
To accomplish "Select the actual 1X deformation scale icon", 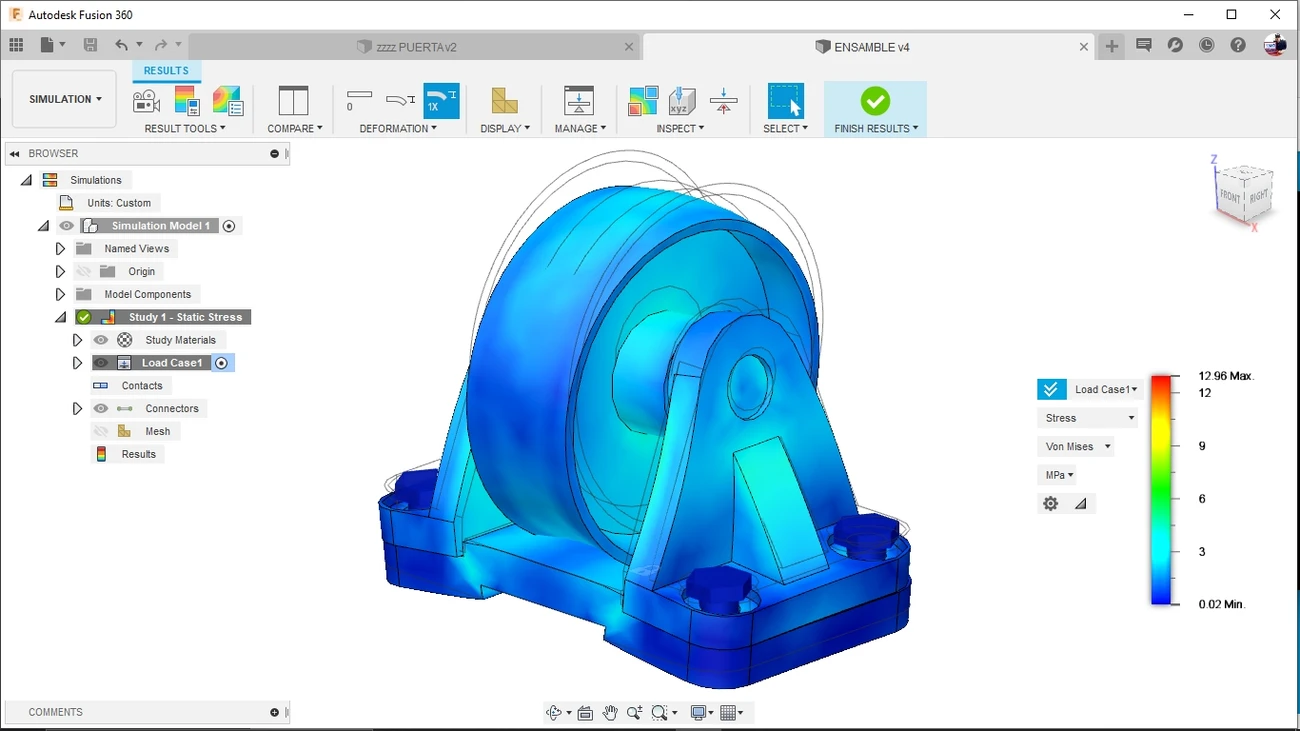I will 441,101.
